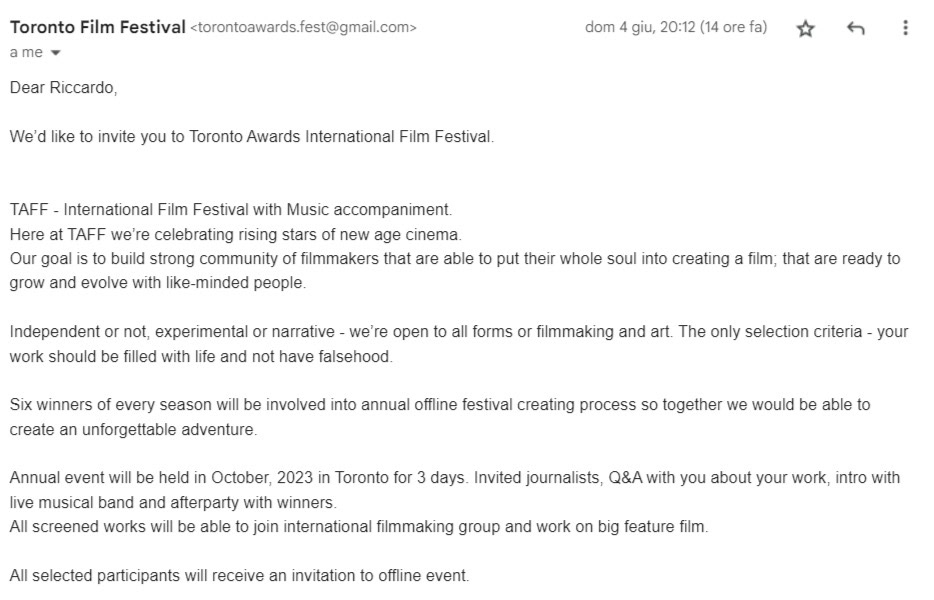Click the torontoawards.fest@gmail.com sender address
The width and height of the screenshot is (934, 600).
pos(303,28)
